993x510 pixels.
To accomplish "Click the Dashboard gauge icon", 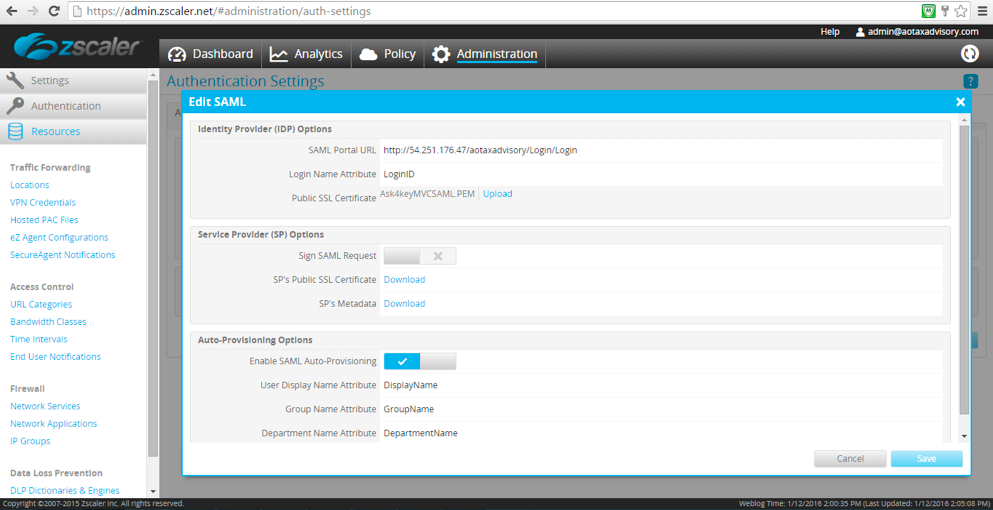I will click(177, 54).
